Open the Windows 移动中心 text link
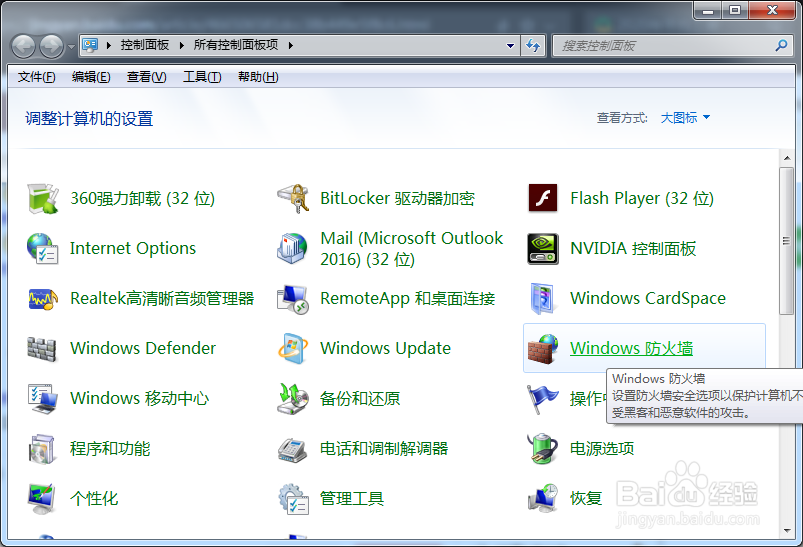Screen dimensions: 803x547 pyautogui.click(x=139, y=398)
